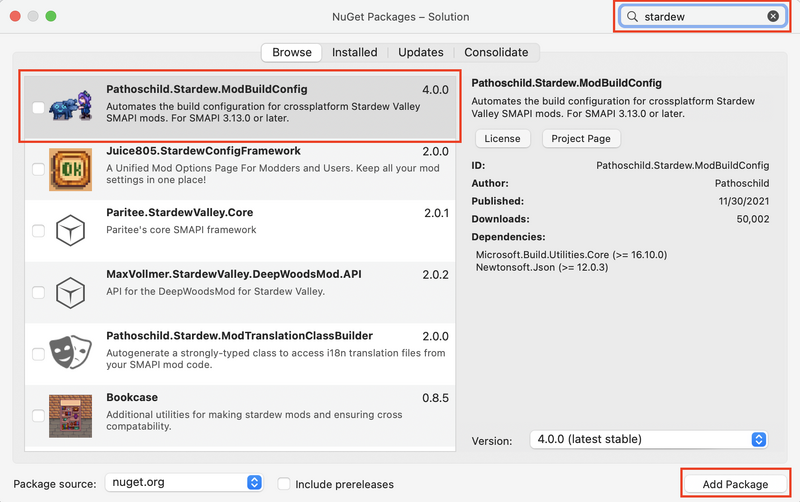Screen dimensions: 800x502
Task: Switch to the Browse tab
Action: (x=292, y=52)
